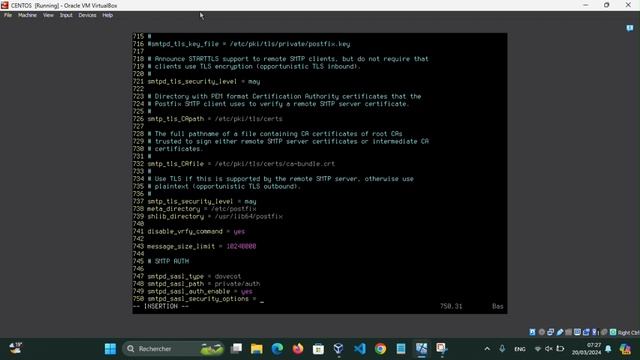Viewport: 640px width, 360px height.
Task: Open the Windows Start menu
Action: pyautogui.click(x=110, y=349)
